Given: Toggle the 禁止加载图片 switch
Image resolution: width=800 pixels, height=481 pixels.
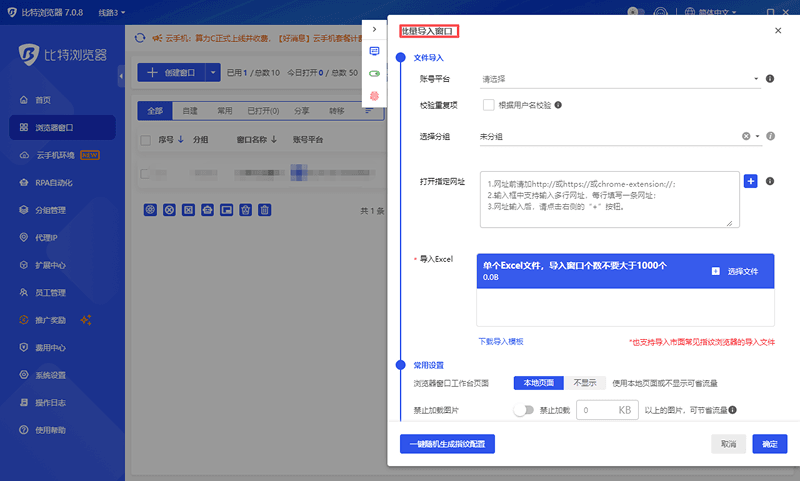Looking at the screenshot, I should [x=523, y=410].
